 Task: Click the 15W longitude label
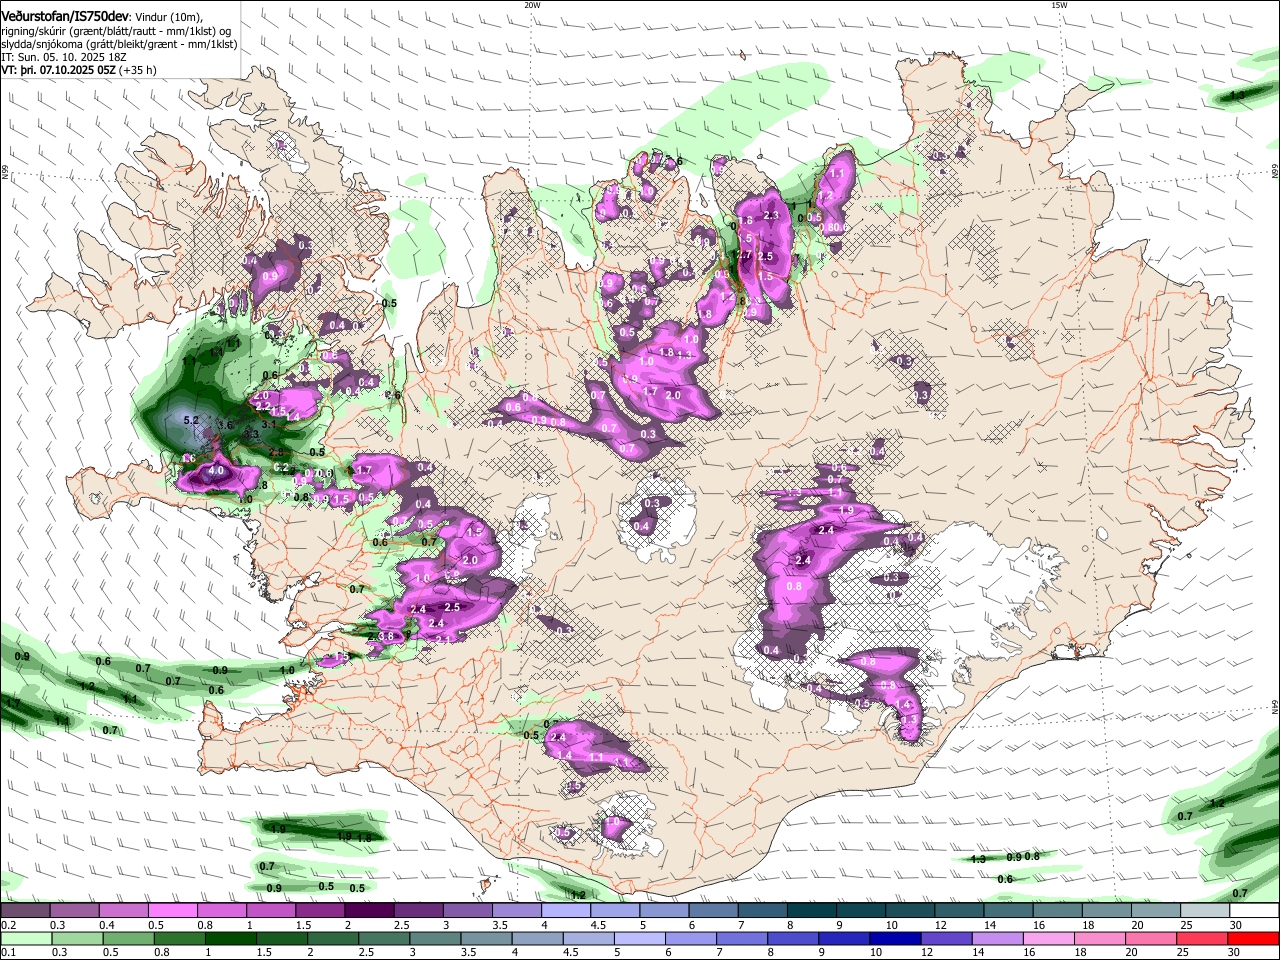(x=1059, y=5)
